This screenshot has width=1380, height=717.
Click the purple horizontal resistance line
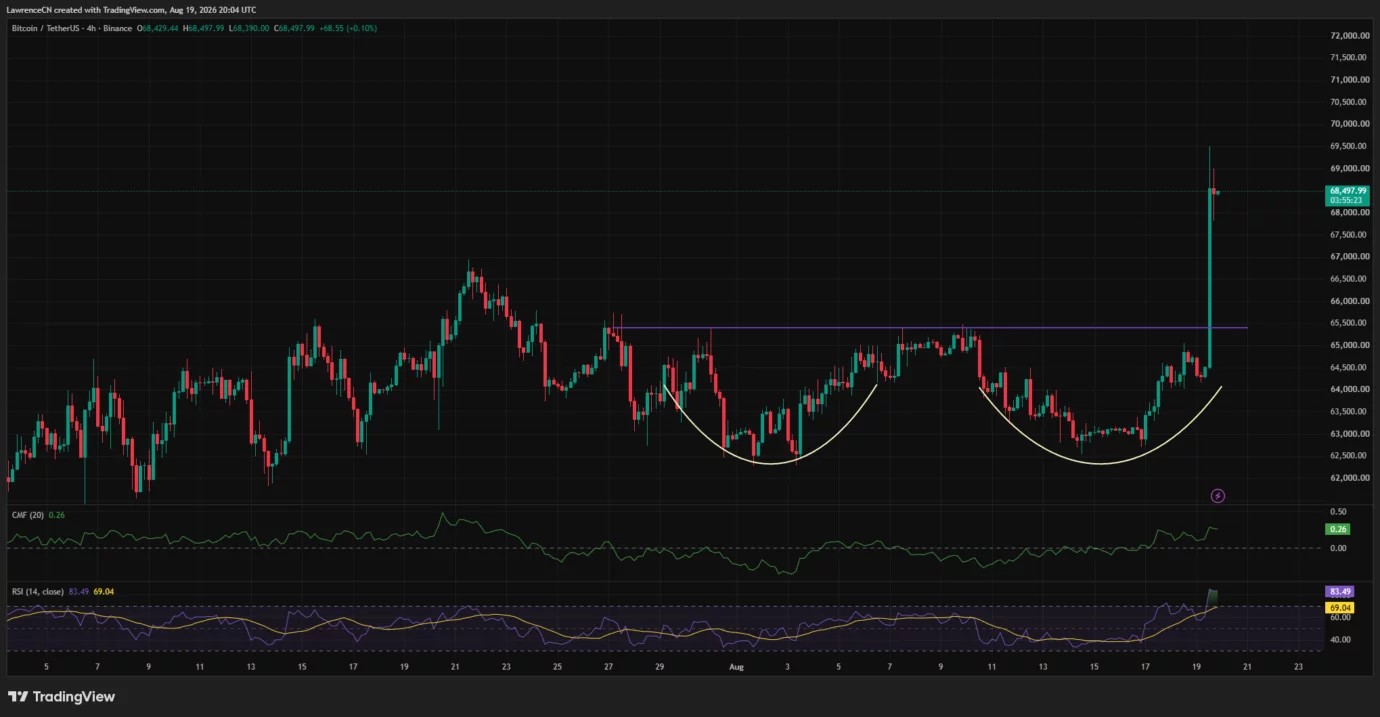tap(930, 327)
